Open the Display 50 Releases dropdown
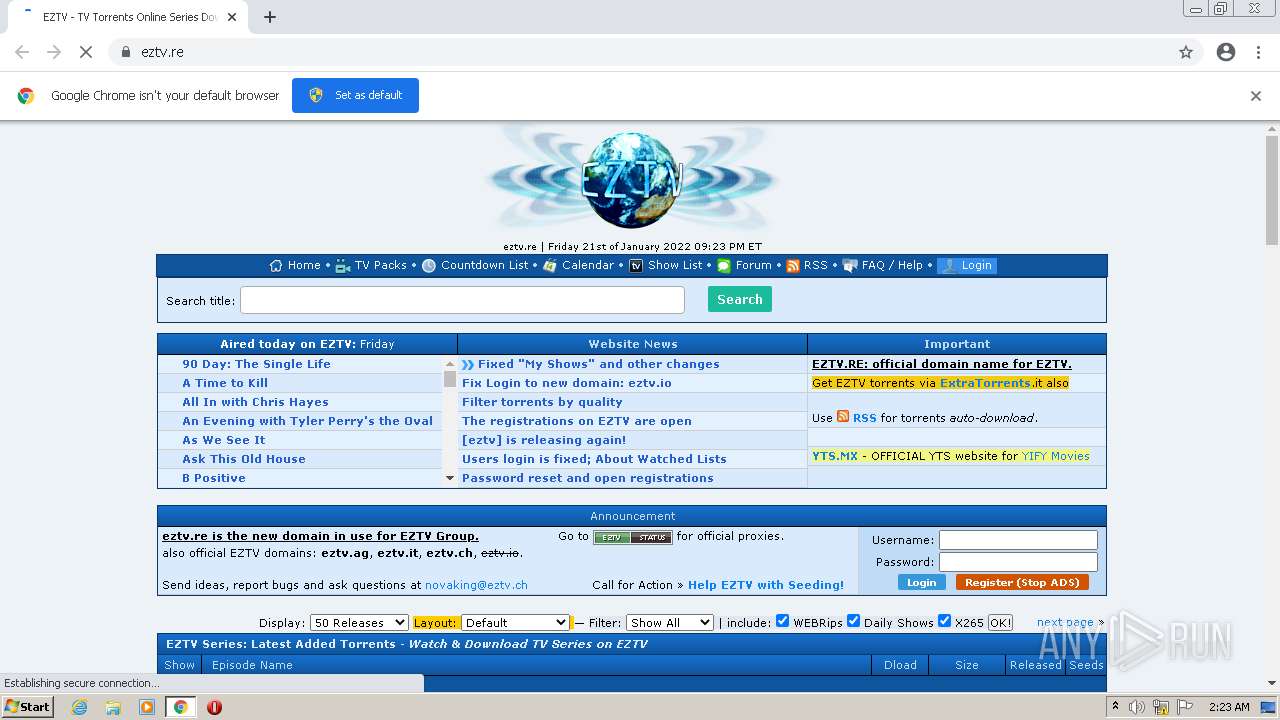 (359, 622)
